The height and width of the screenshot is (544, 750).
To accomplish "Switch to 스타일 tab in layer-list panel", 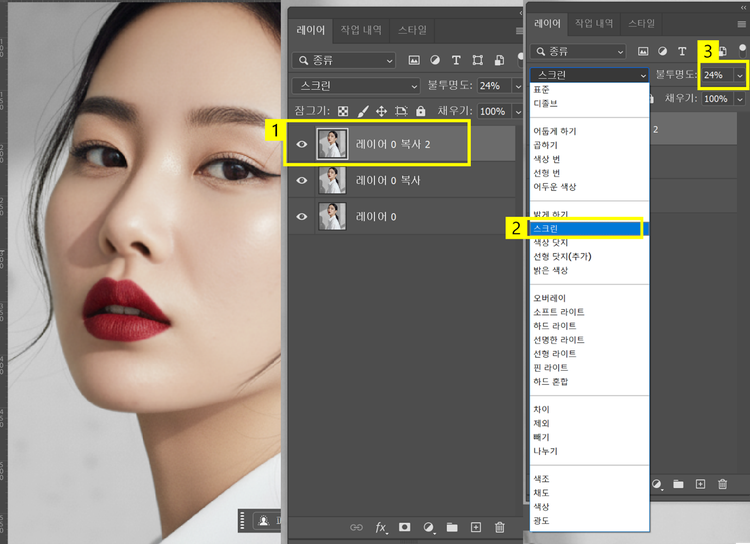I will [412, 30].
